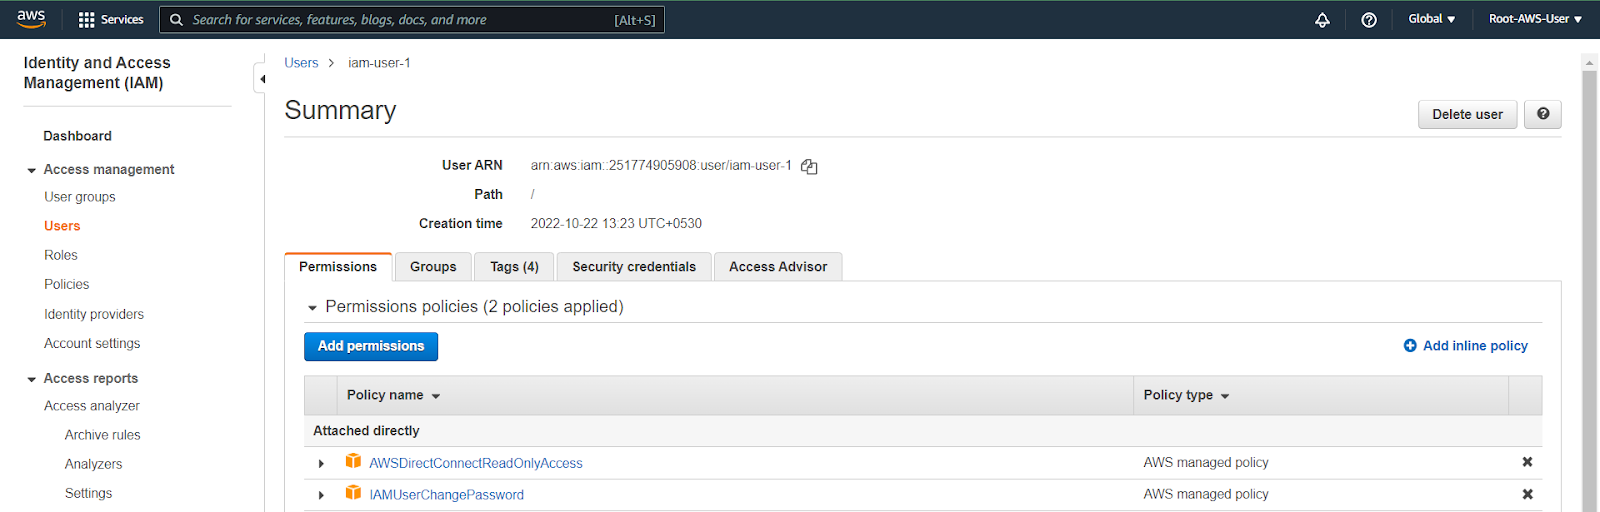Open Account settings in the sidebar
1600x512 pixels.
point(92,343)
